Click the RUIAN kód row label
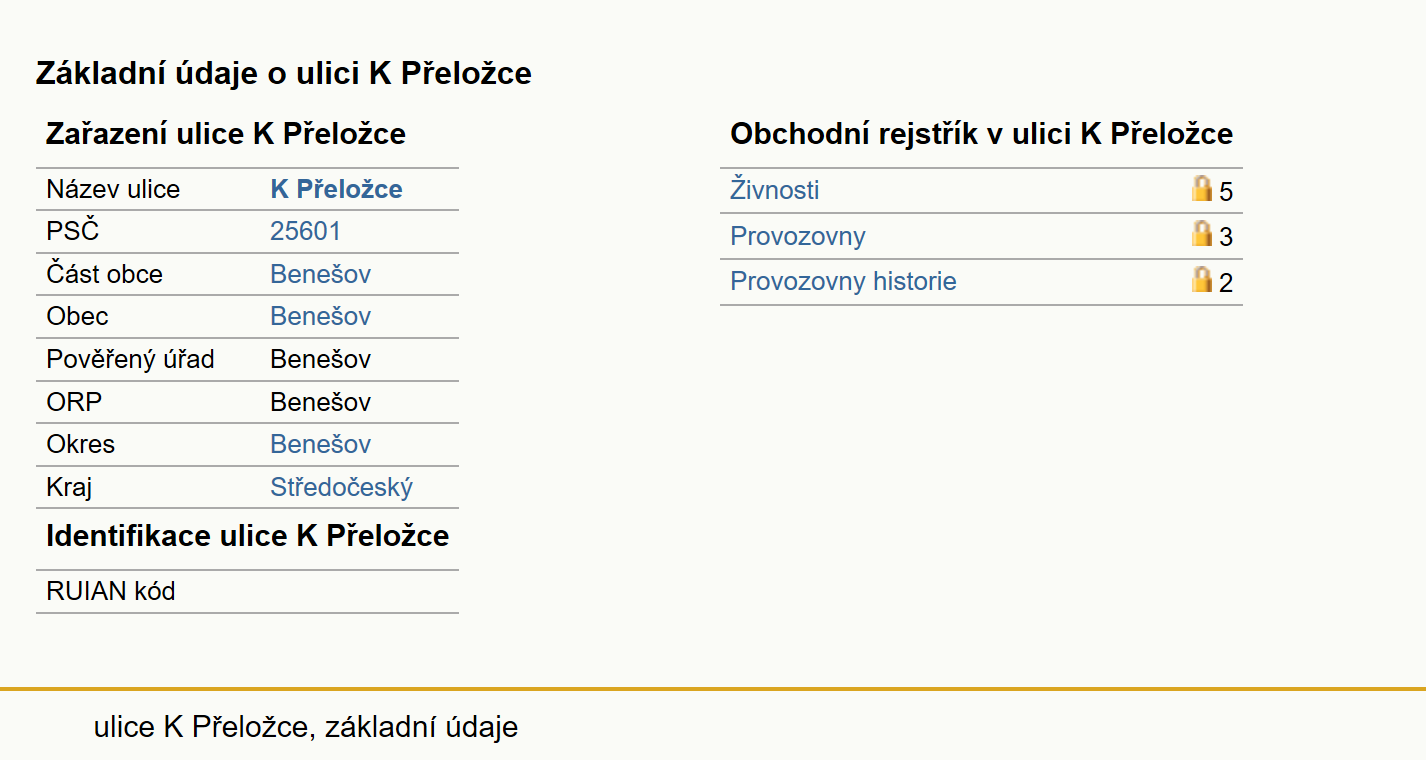The image size is (1426, 760). (x=111, y=591)
